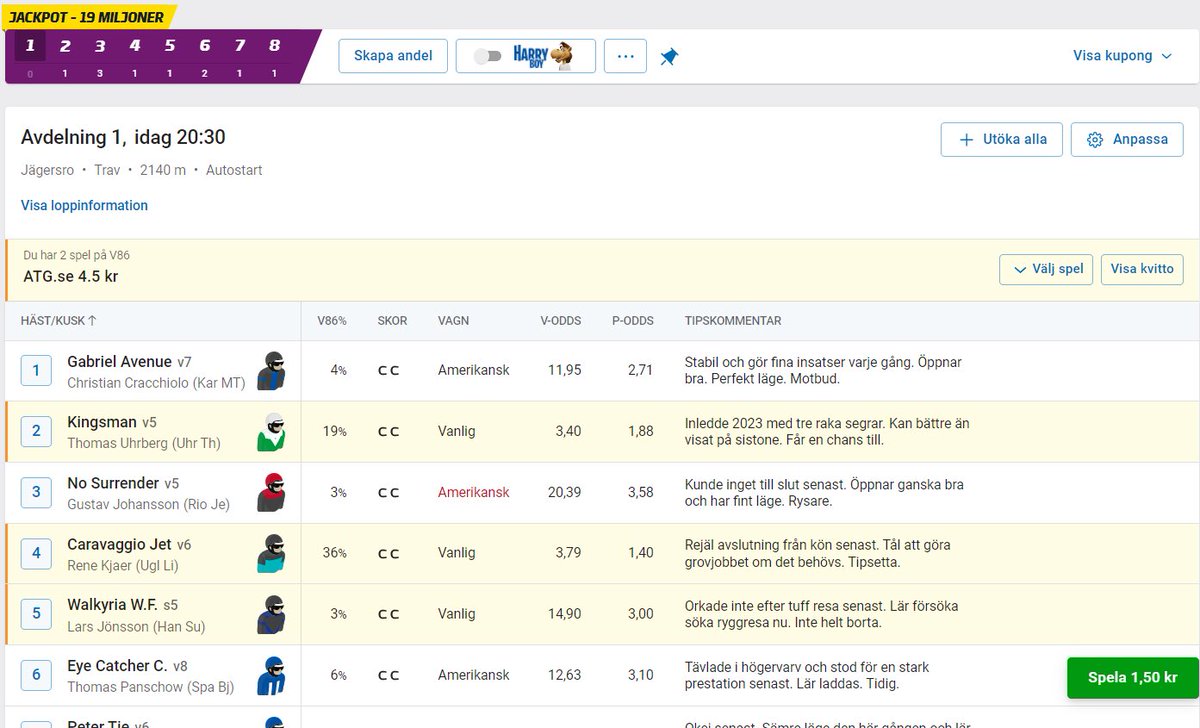The image size is (1200, 728).
Task: Click the V86% column header
Action: click(x=332, y=321)
